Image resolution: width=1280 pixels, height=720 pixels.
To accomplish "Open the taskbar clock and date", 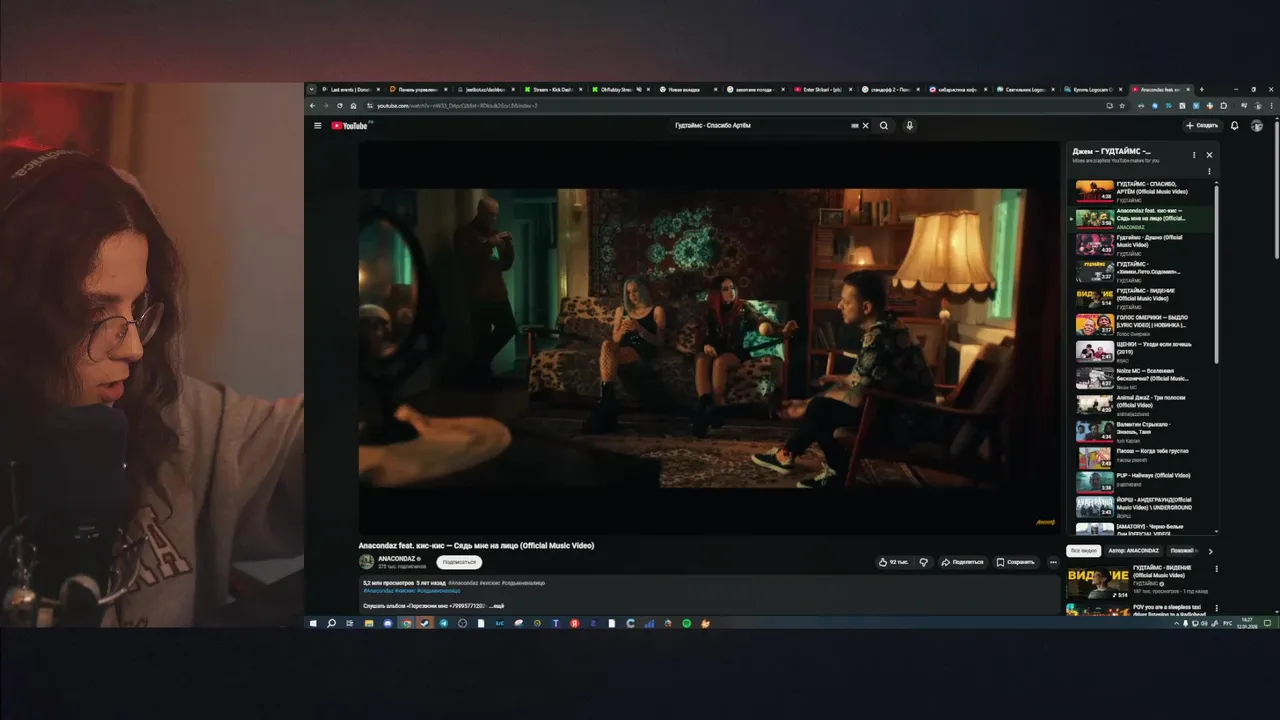I will 1248,623.
